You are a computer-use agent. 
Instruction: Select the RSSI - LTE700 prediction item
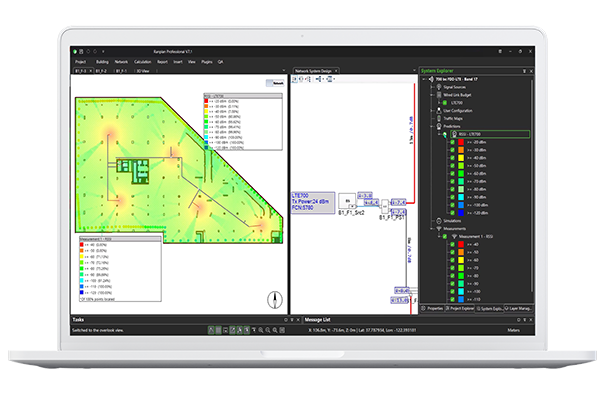click(x=490, y=134)
